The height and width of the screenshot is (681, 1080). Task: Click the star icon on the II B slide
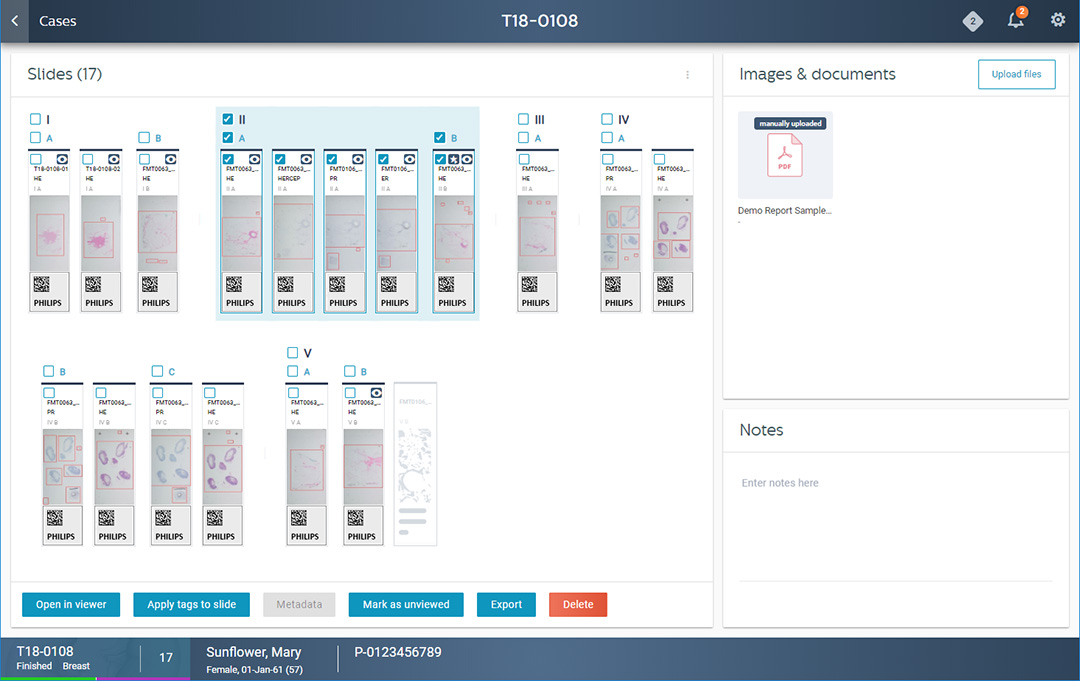(x=453, y=159)
